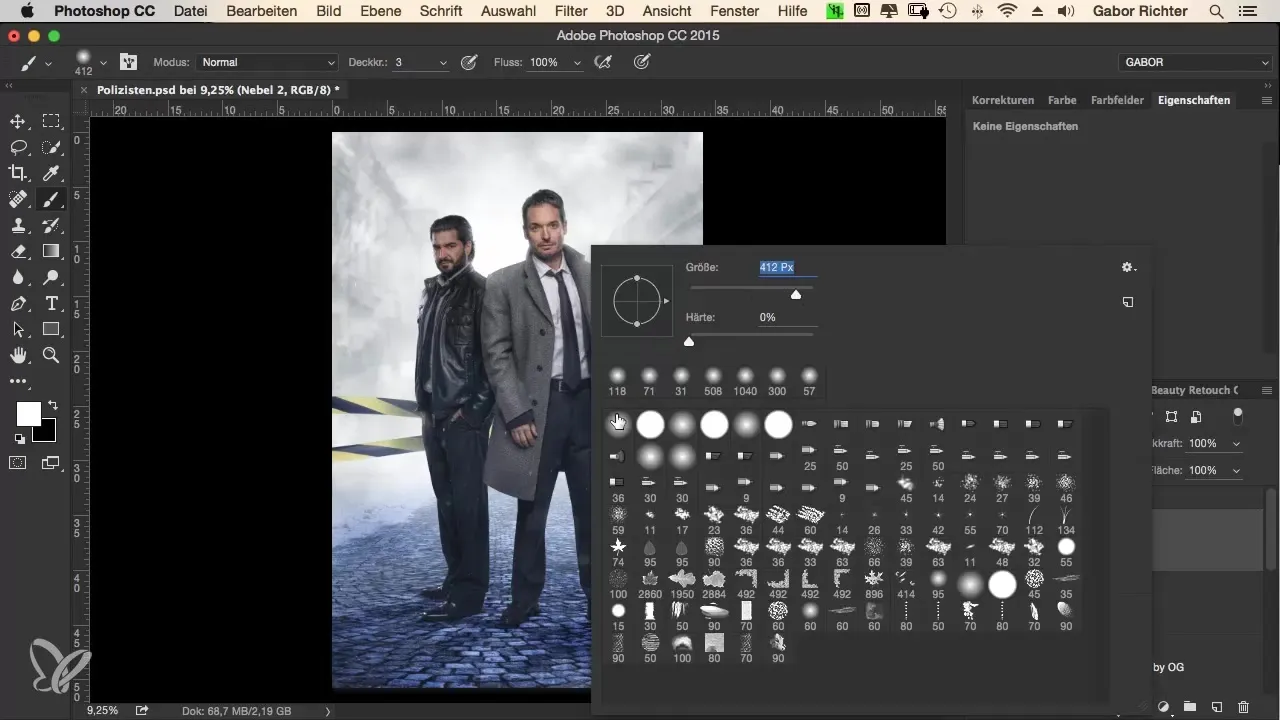Select the Dodge tool

tap(51, 278)
